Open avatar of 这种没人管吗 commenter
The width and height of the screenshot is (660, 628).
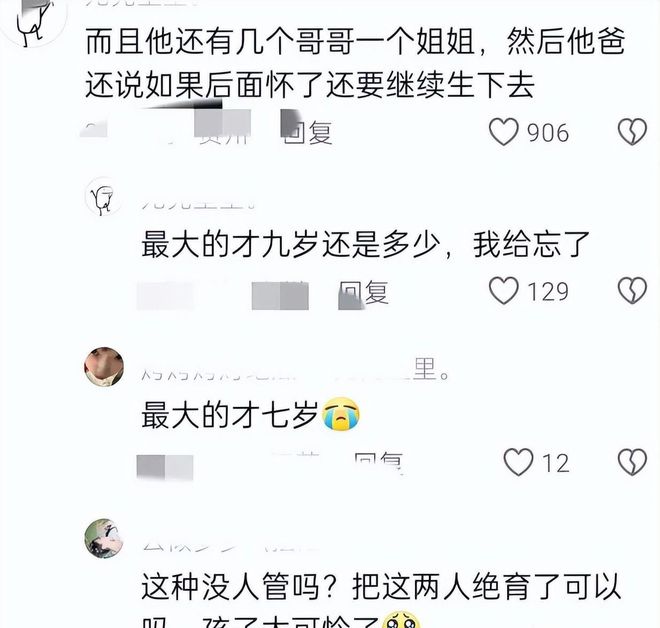(104, 538)
